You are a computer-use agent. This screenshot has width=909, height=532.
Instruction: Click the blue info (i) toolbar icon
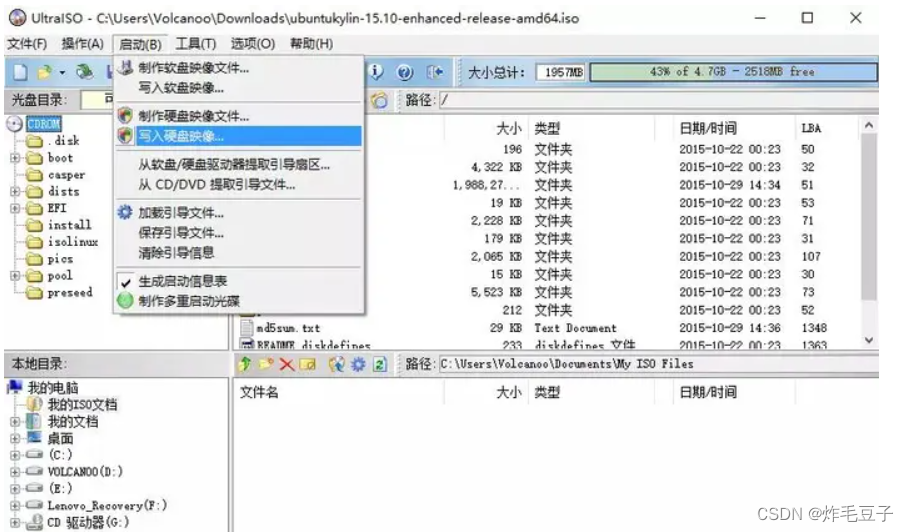click(376, 72)
